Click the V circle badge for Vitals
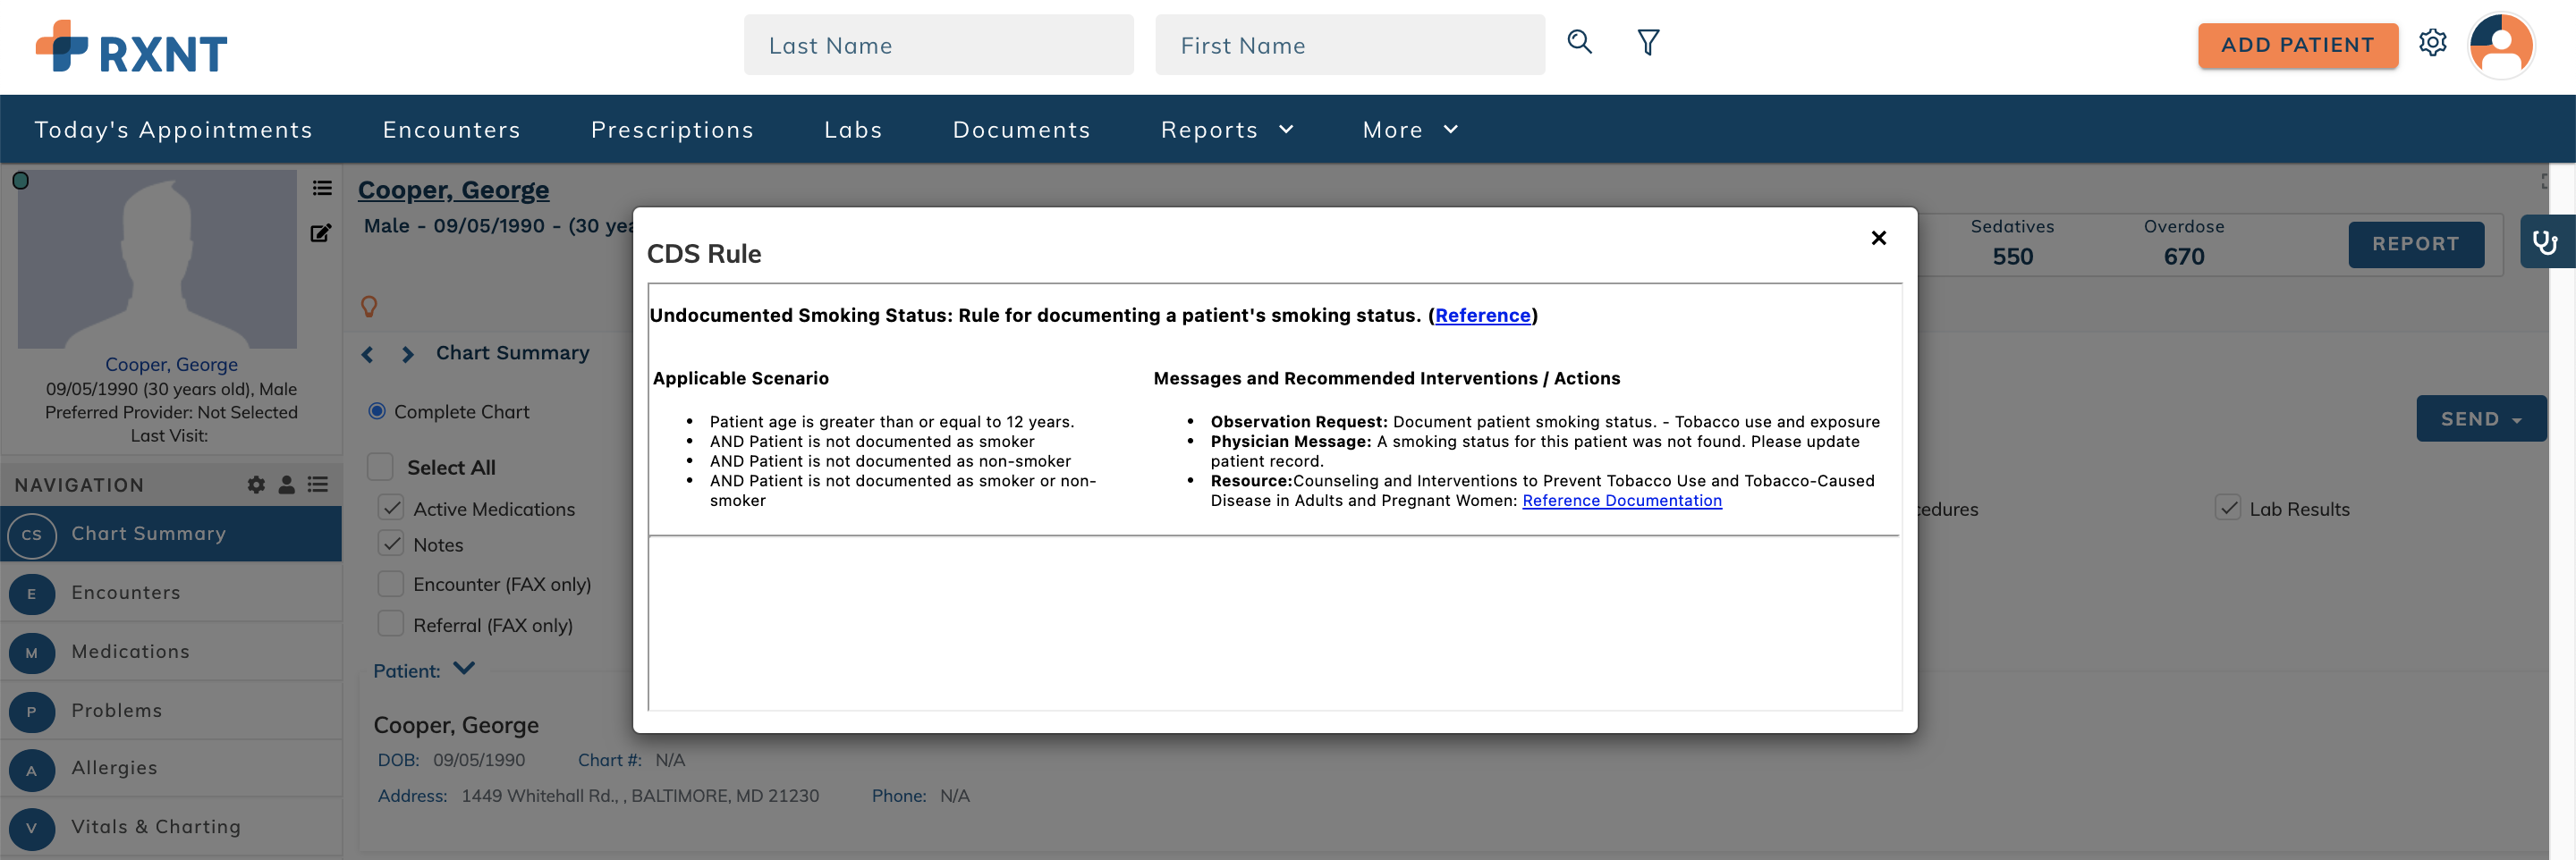This screenshot has width=2576, height=860. [x=32, y=828]
